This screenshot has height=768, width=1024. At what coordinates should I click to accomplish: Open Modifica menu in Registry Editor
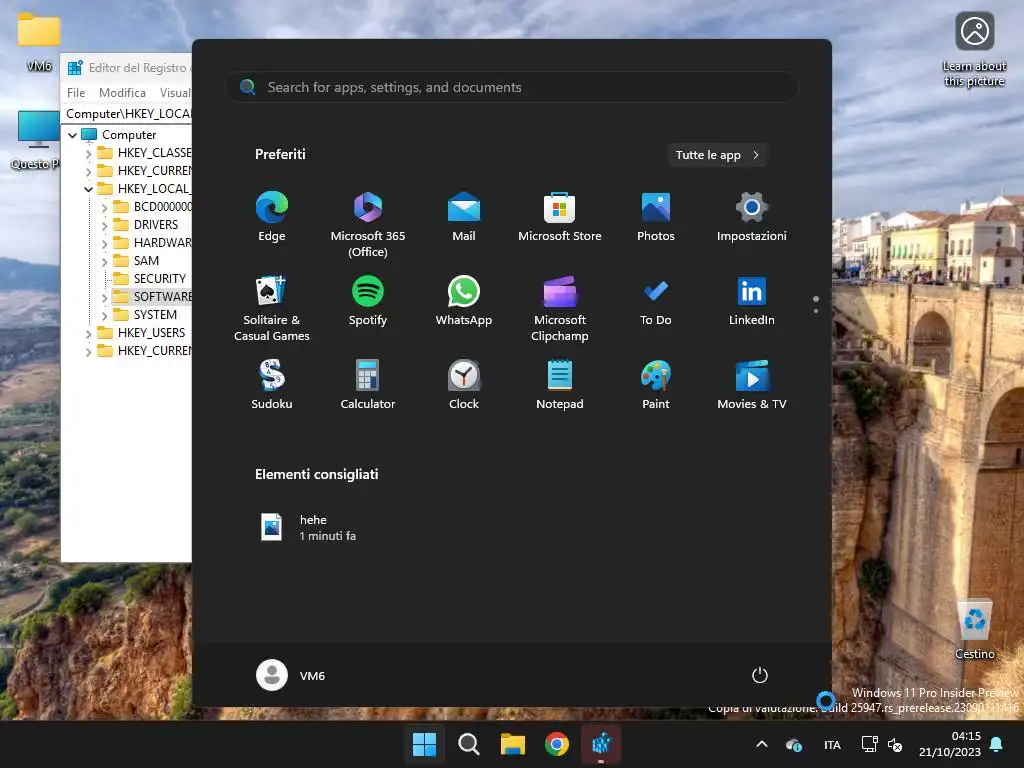122,93
